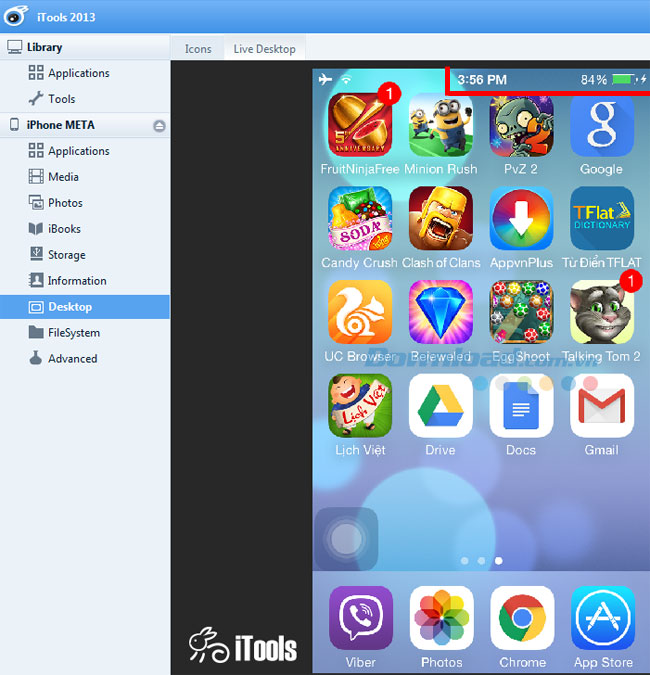
Task: Launch UC Browser app icon
Action: [360, 312]
